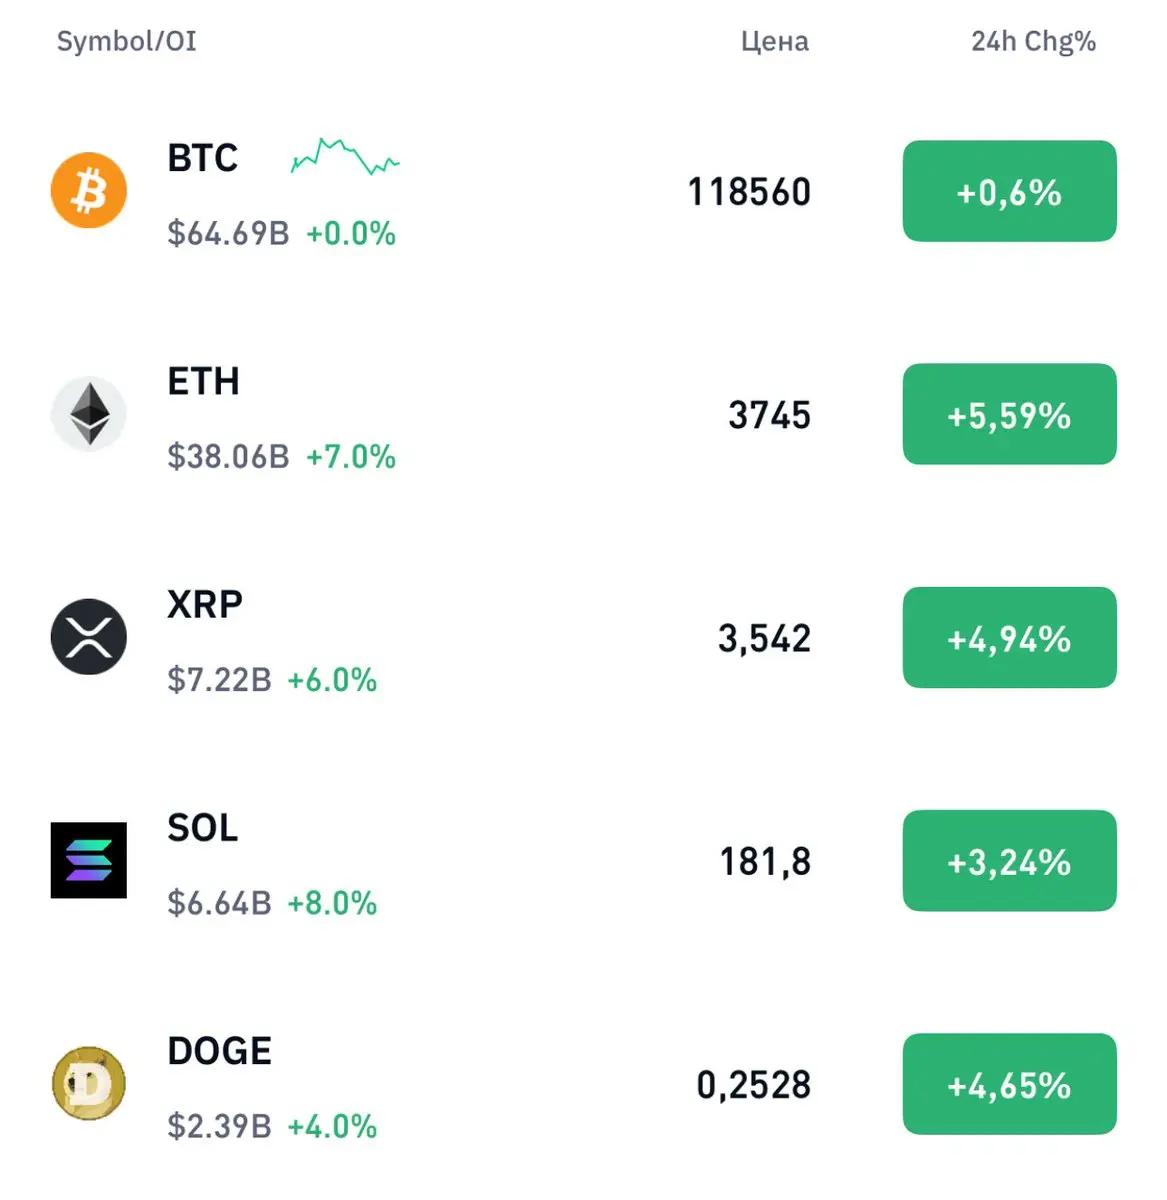Sort by the 24h Chg% column header
Image resolution: width=1167 pixels, height=1200 pixels.
1033,41
